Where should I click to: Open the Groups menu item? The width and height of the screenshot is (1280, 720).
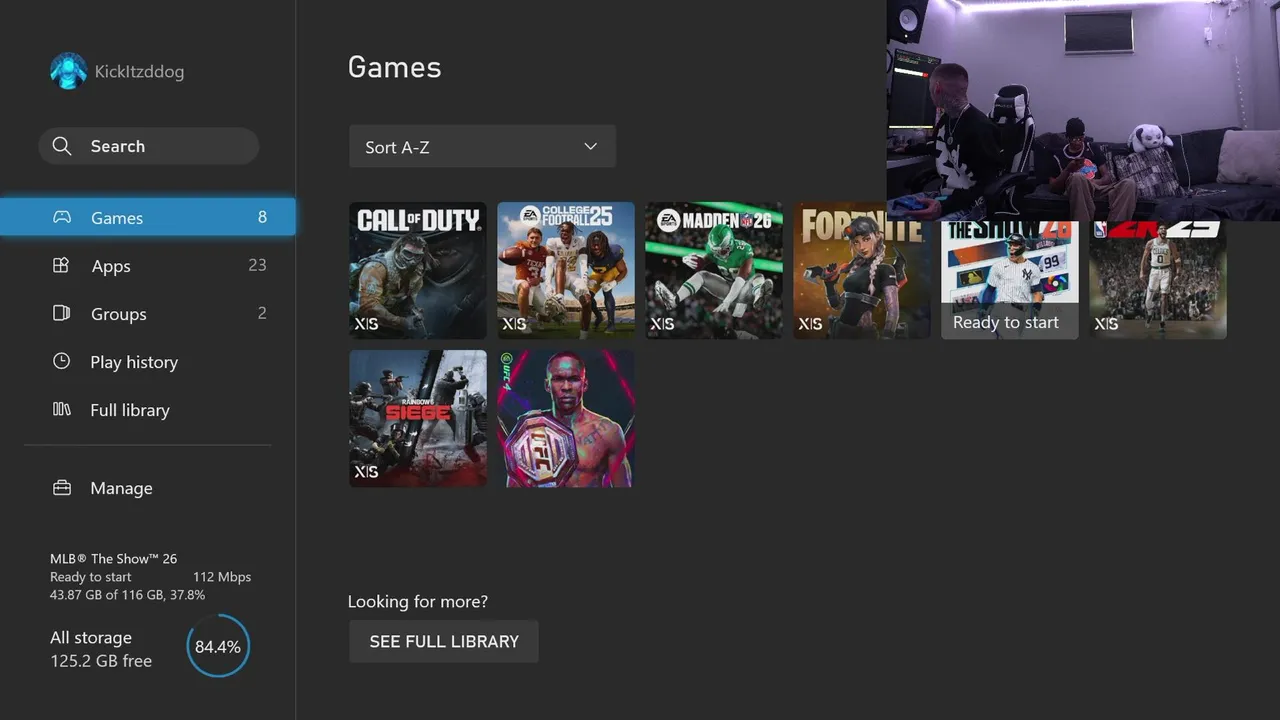pos(148,313)
